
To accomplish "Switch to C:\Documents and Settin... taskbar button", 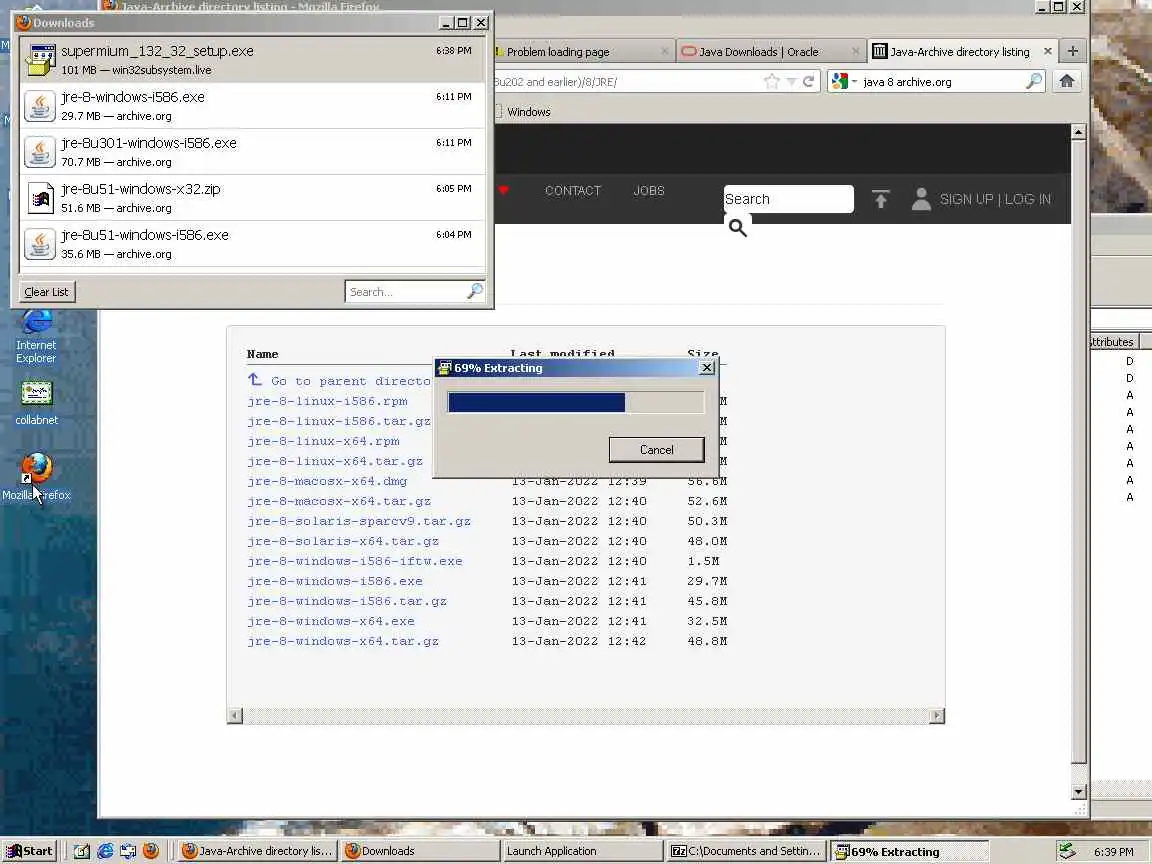I will tap(746, 851).
